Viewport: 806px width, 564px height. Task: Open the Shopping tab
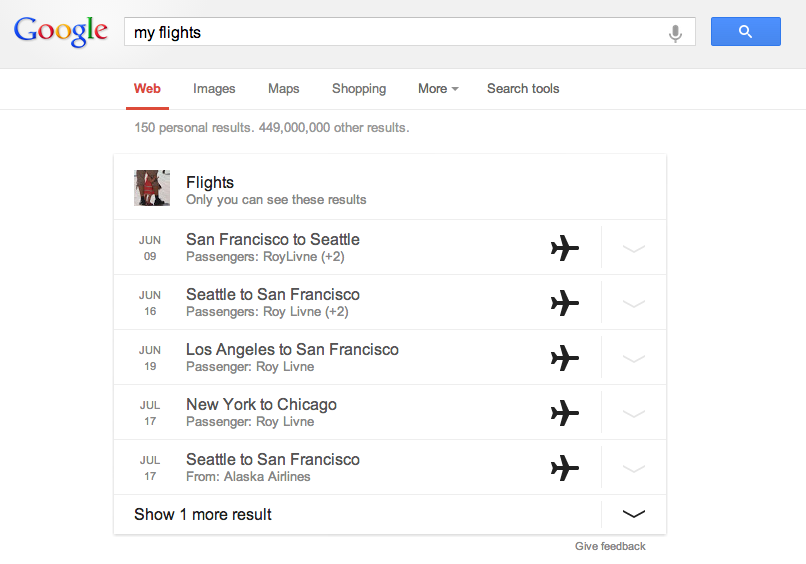[x=358, y=89]
